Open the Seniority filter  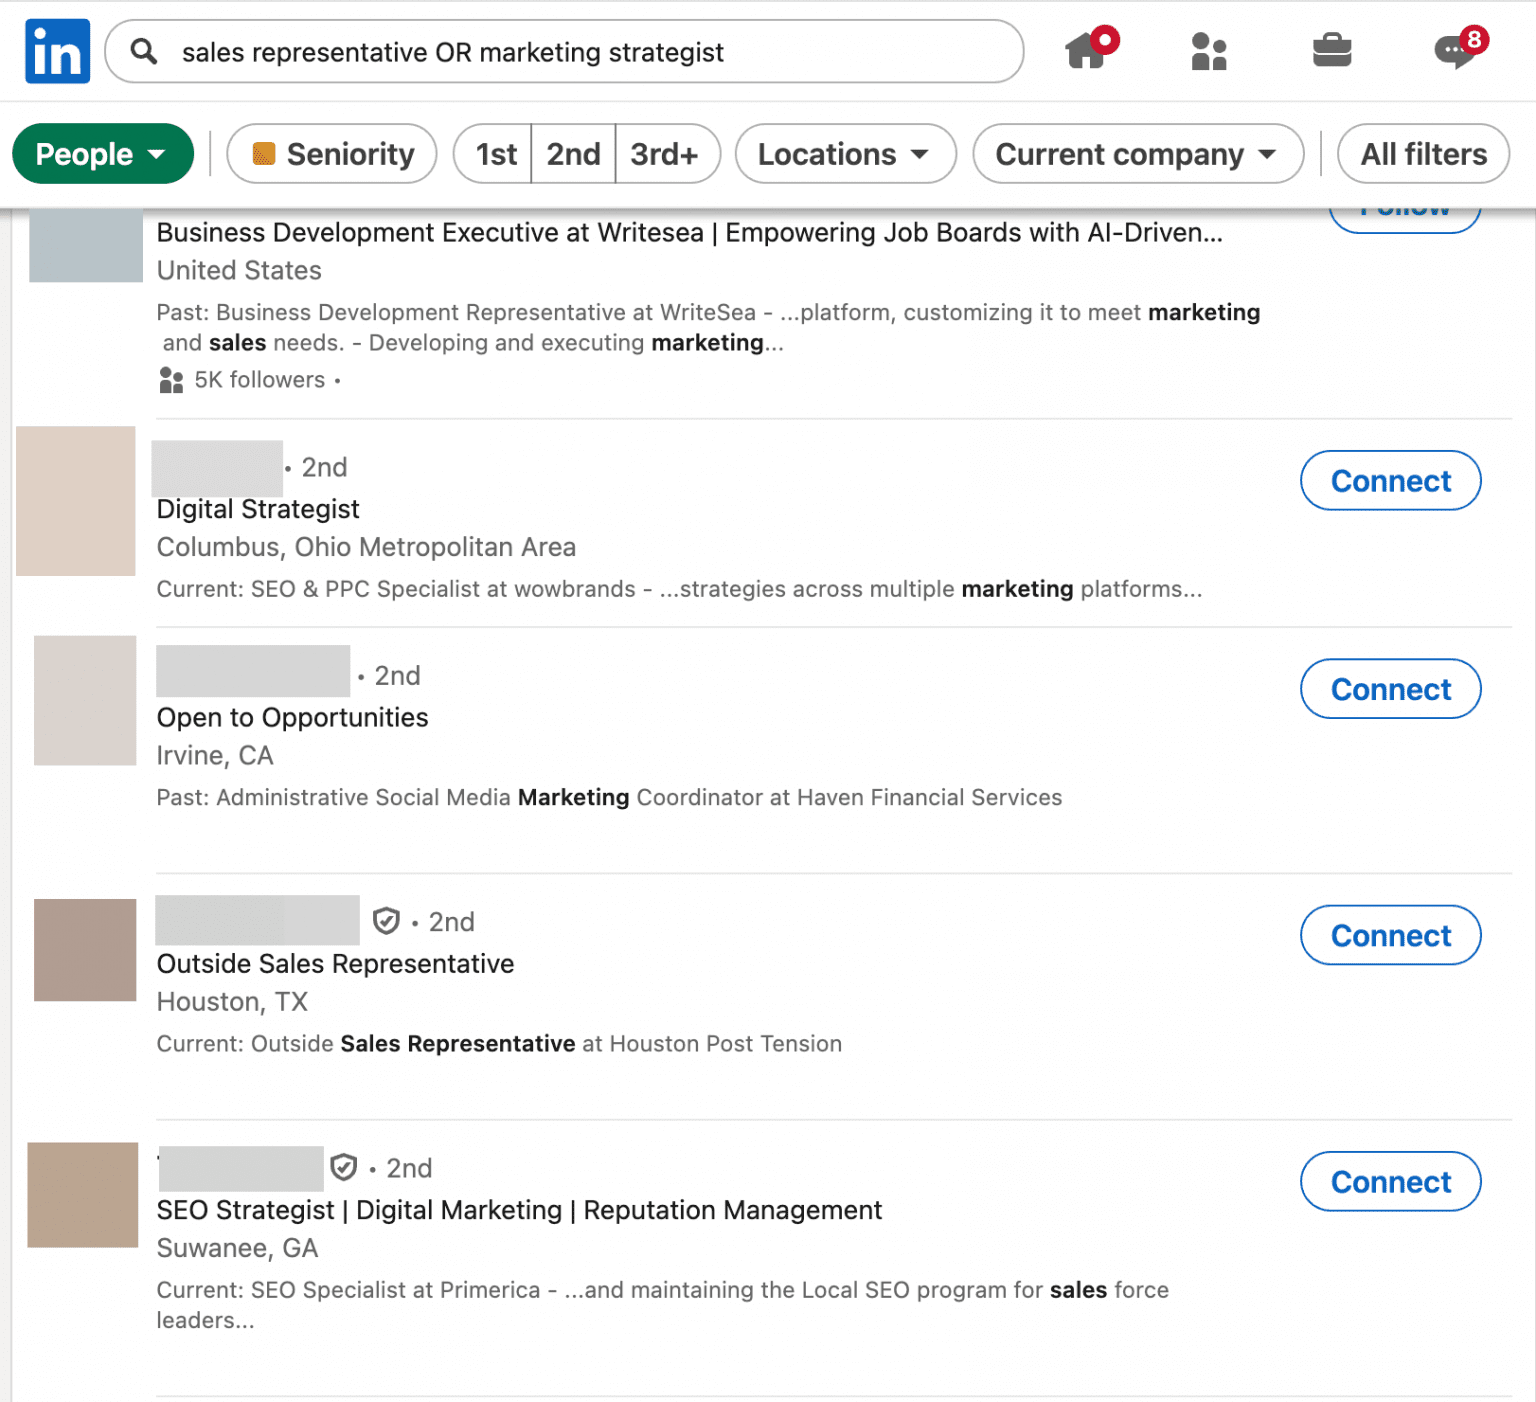331,154
